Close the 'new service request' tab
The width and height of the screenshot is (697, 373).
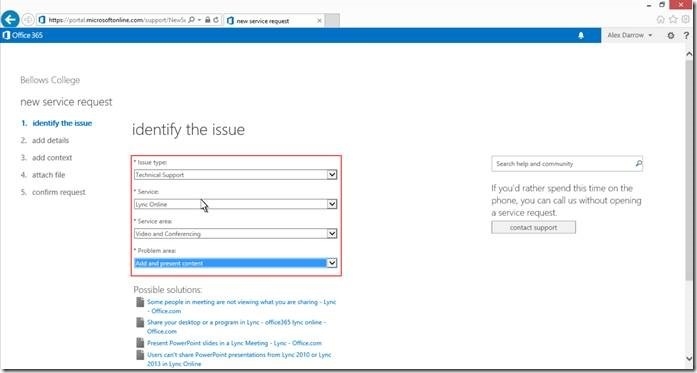[319, 20]
